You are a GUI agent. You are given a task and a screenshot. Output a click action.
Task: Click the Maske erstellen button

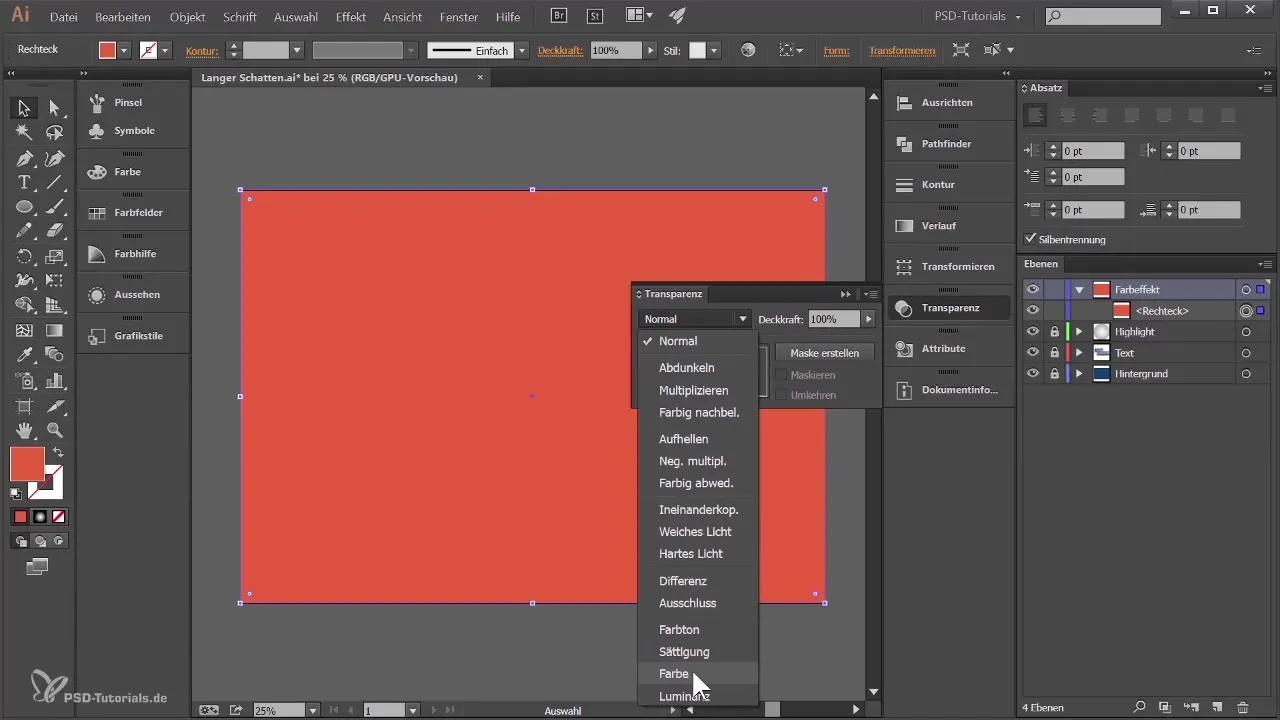click(x=825, y=353)
